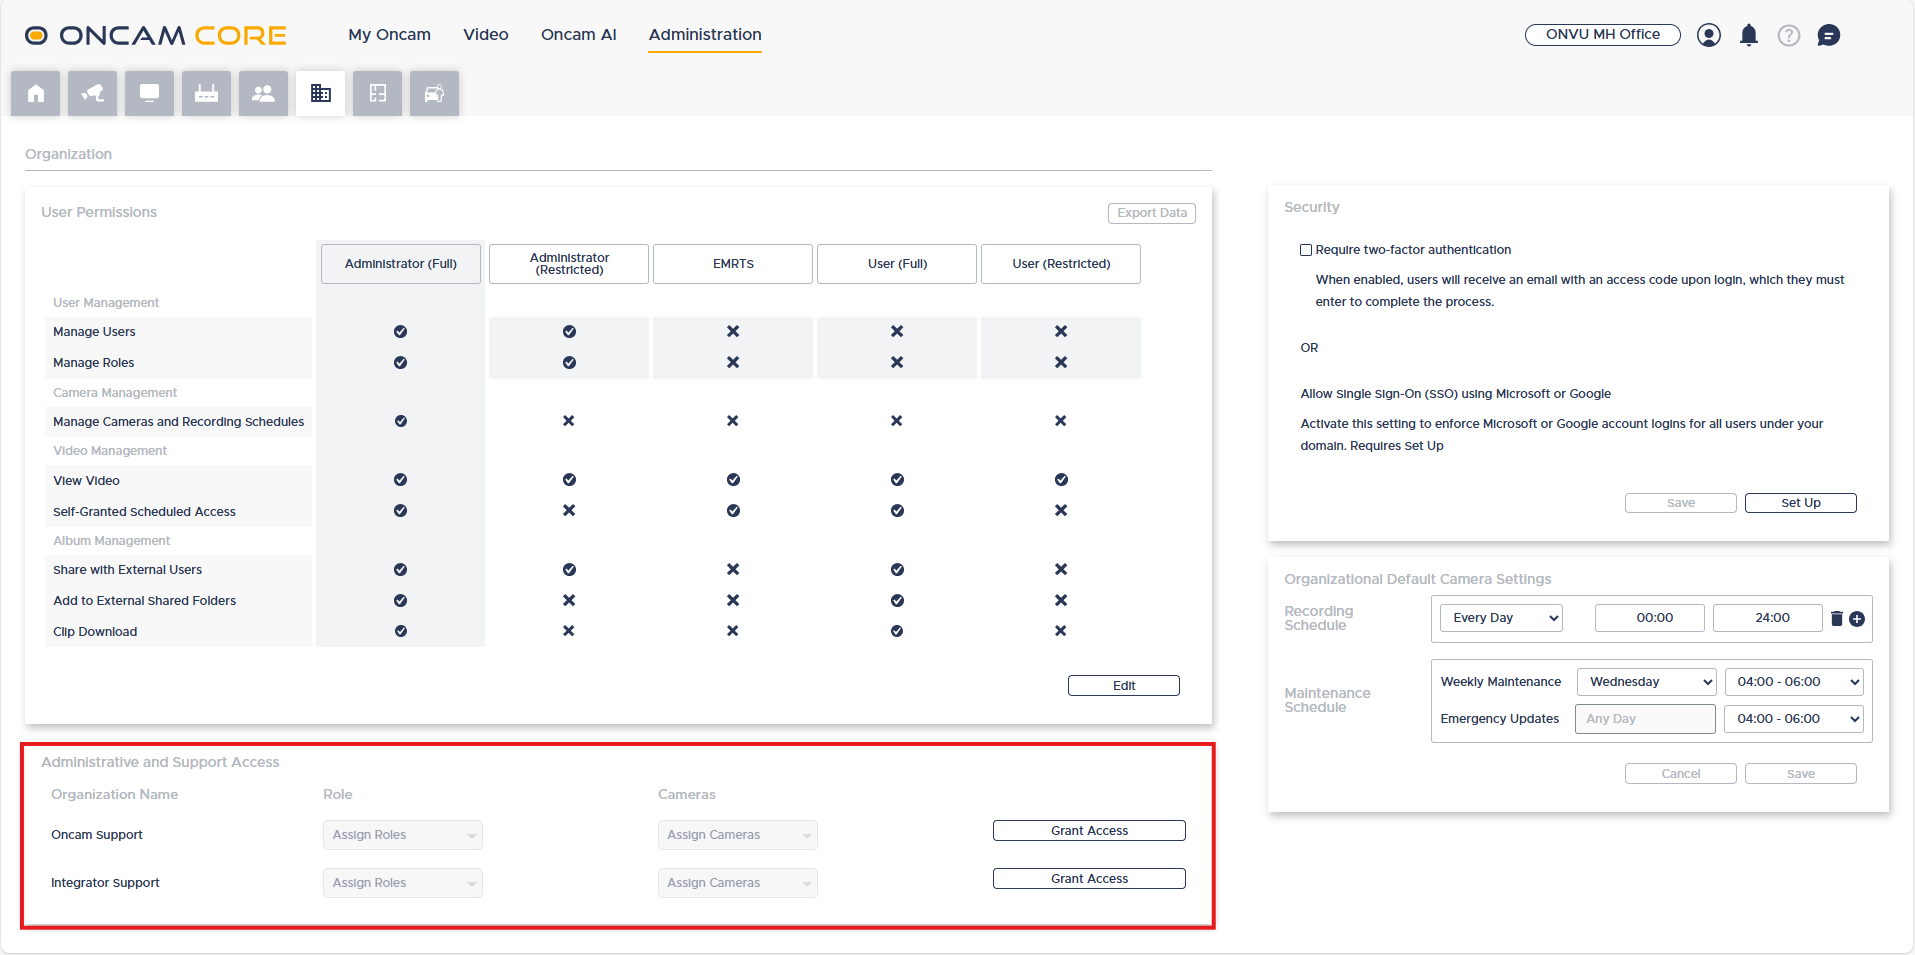Grant Access for Integrator Support
This screenshot has width=1915, height=955.
pyautogui.click(x=1089, y=879)
